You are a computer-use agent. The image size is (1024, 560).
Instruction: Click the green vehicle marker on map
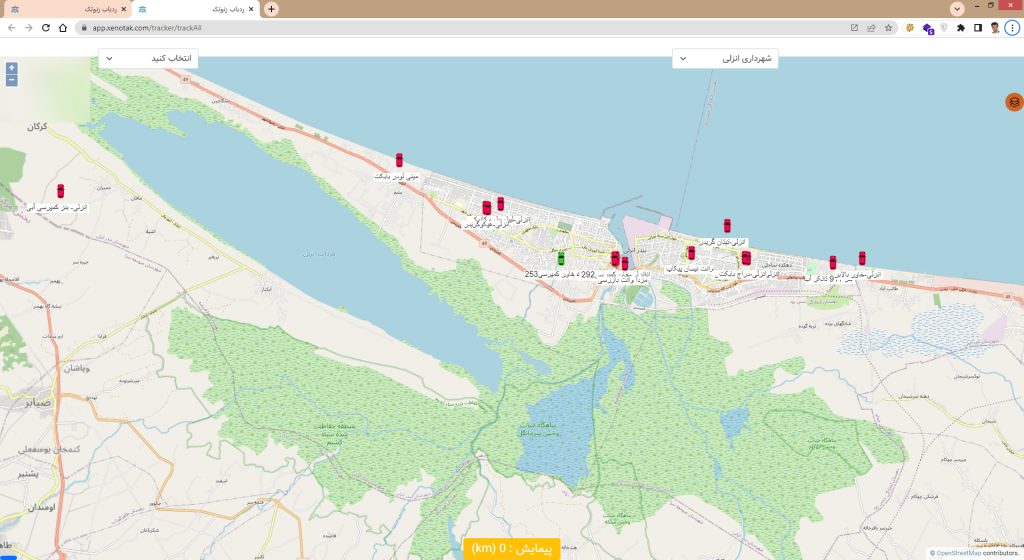pyautogui.click(x=561, y=258)
